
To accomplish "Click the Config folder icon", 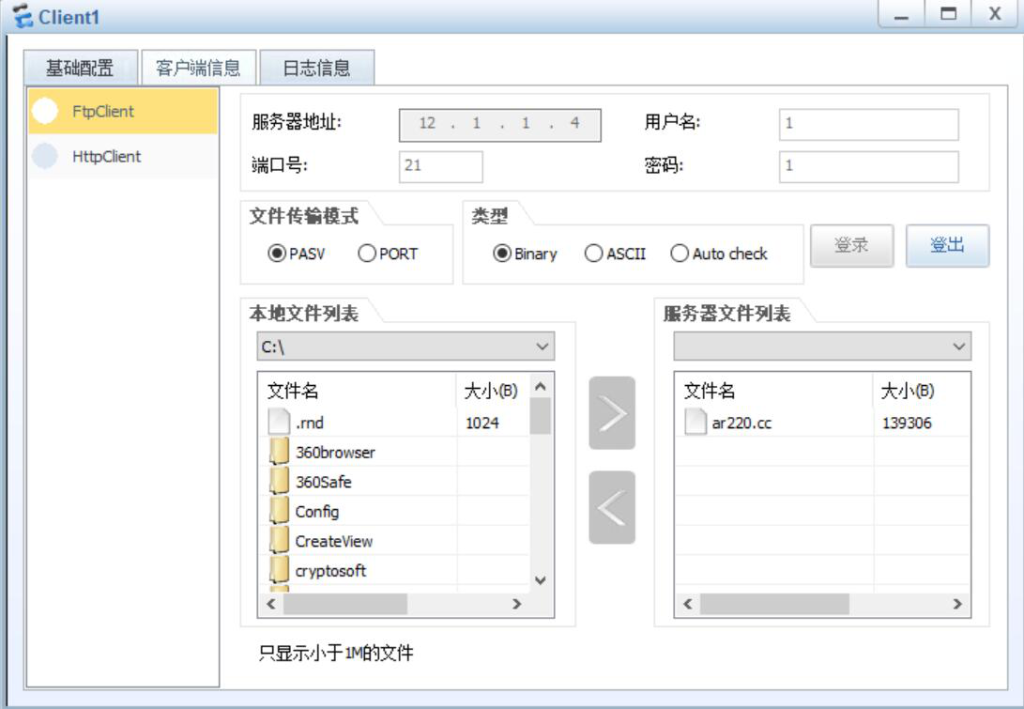I will 279,511.
